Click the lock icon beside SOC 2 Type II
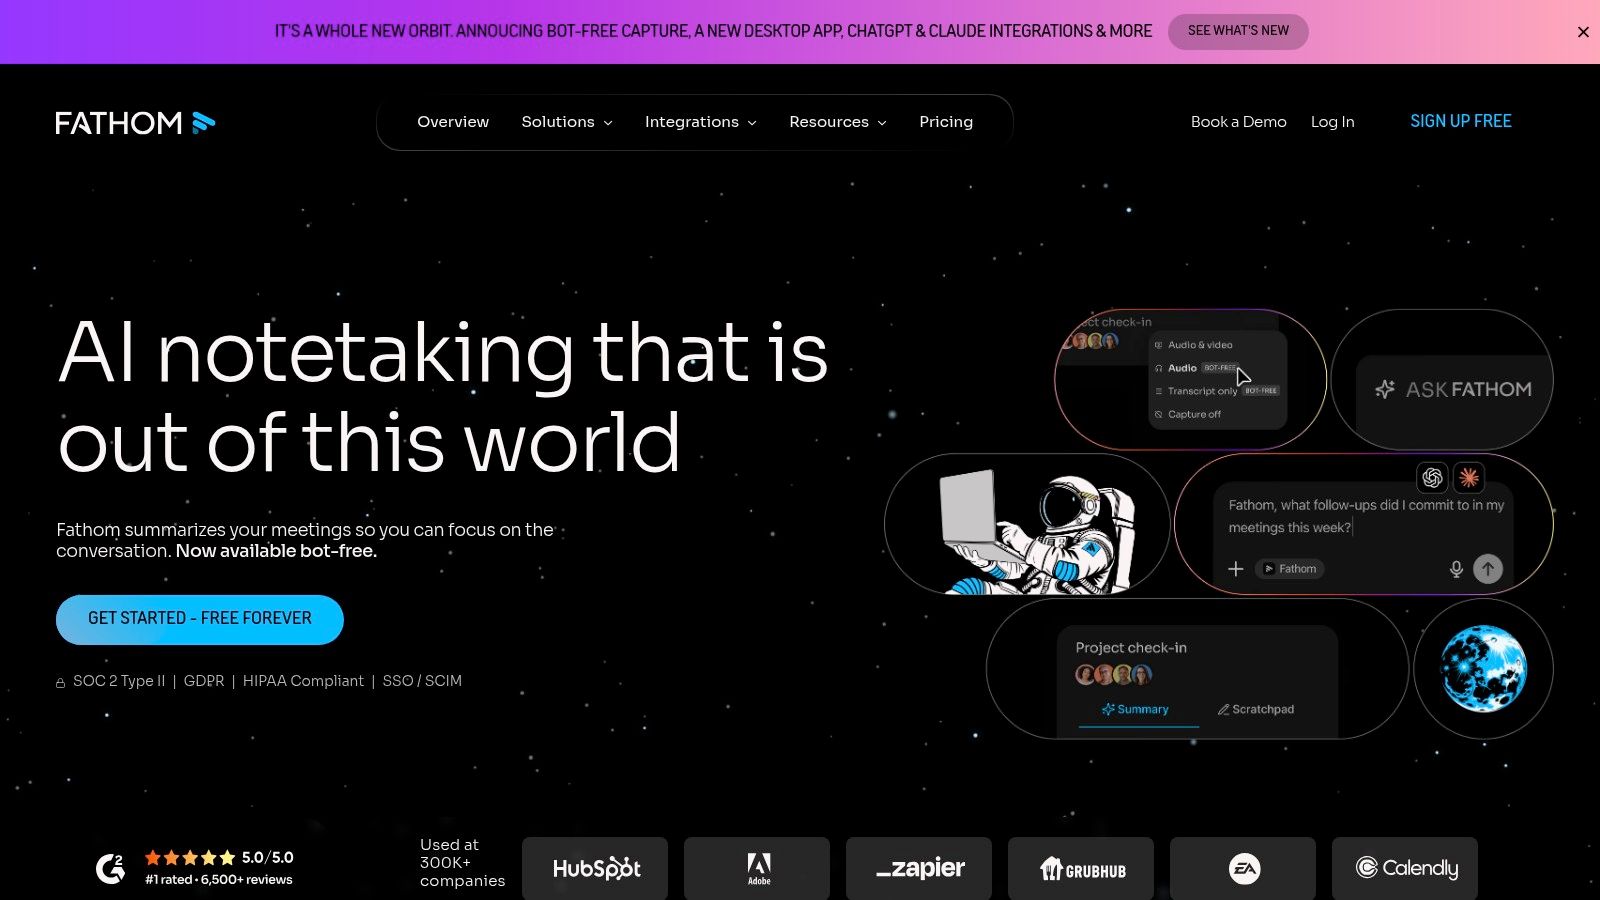The image size is (1600, 900). coord(61,682)
